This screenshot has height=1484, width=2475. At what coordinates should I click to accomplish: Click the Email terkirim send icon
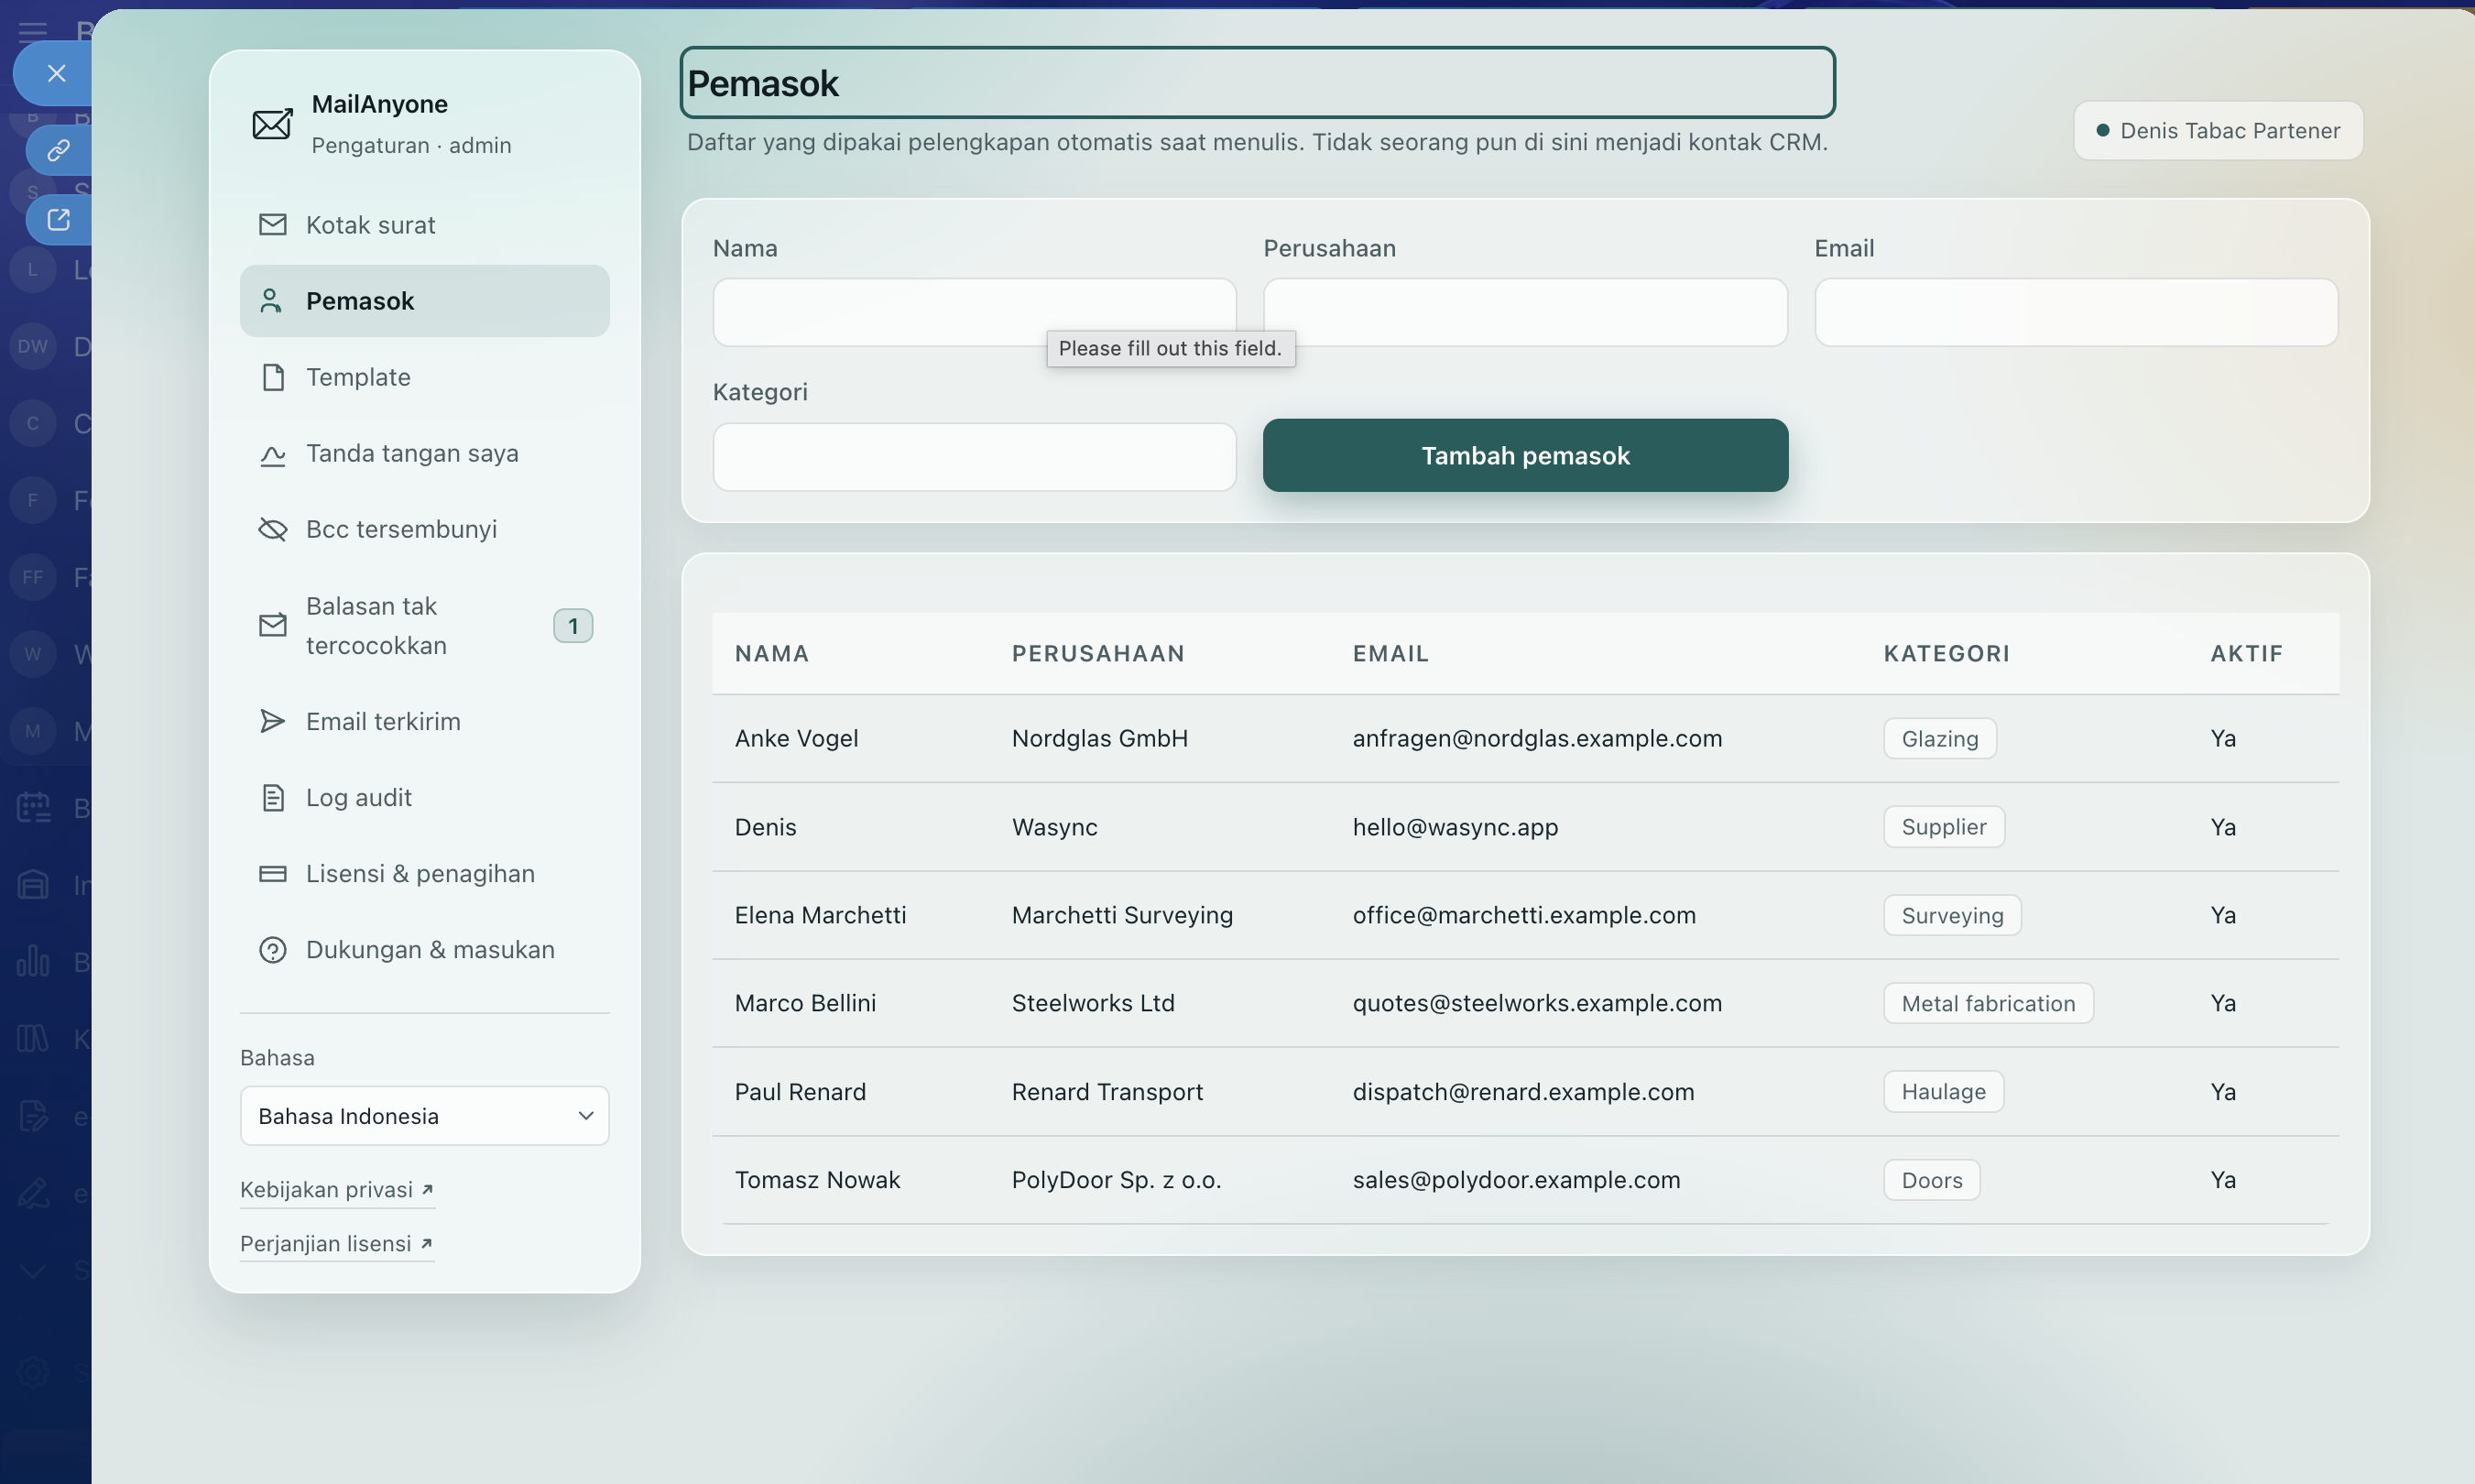[x=272, y=721]
